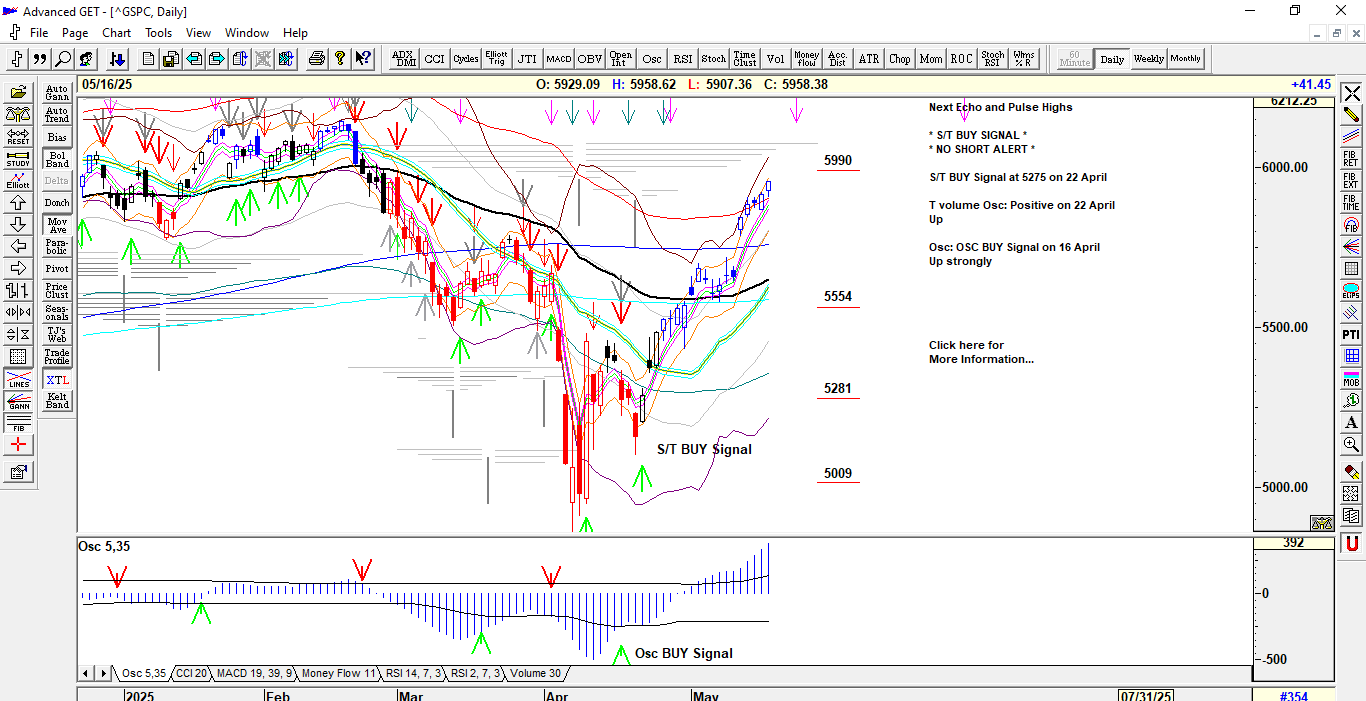Image resolution: width=1366 pixels, height=701 pixels.
Task: Toggle the Bol Band overlay
Action: pyautogui.click(x=57, y=159)
